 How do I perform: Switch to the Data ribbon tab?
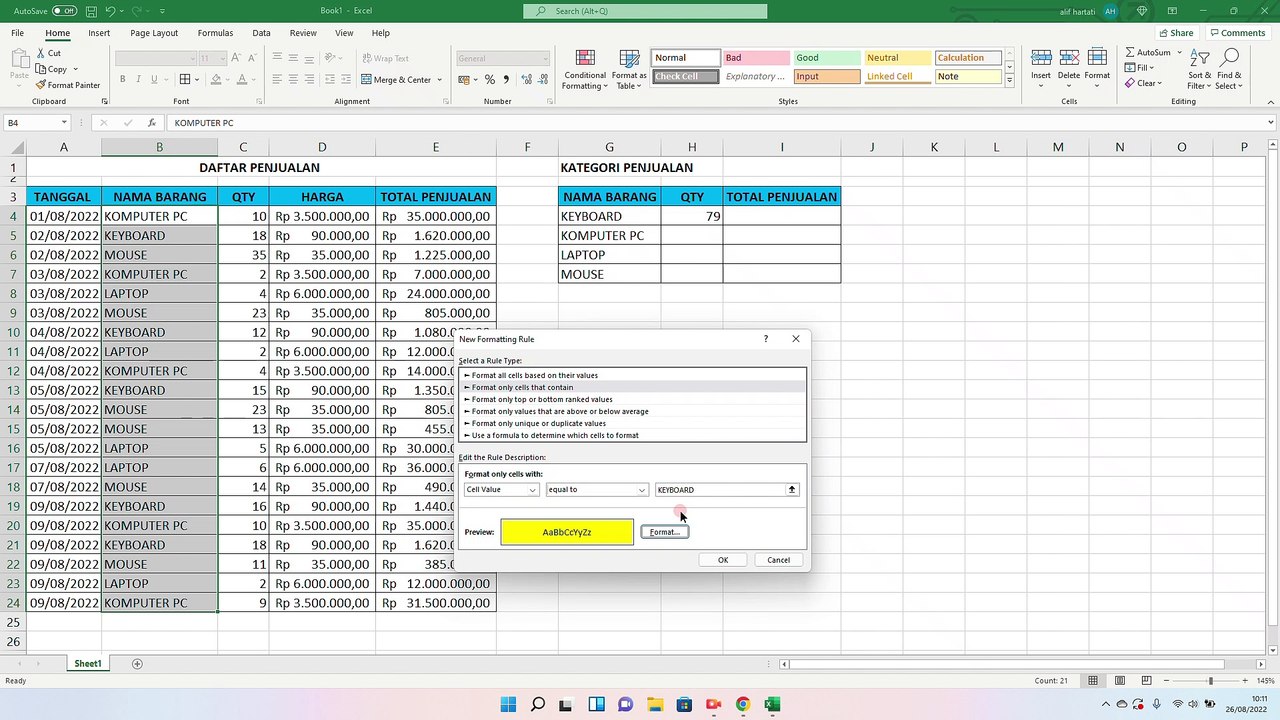tap(261, 33)
